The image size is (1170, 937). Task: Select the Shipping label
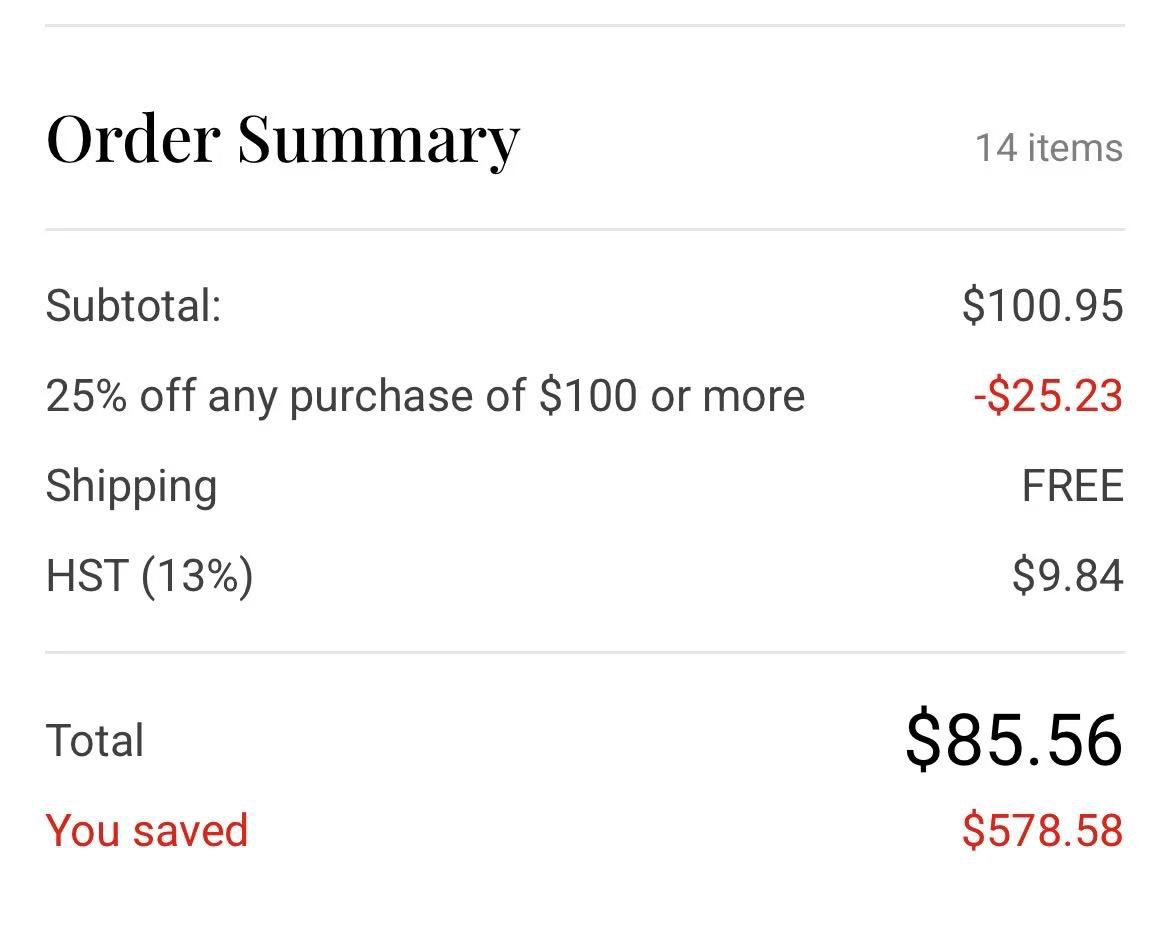(x=131, y=486)
